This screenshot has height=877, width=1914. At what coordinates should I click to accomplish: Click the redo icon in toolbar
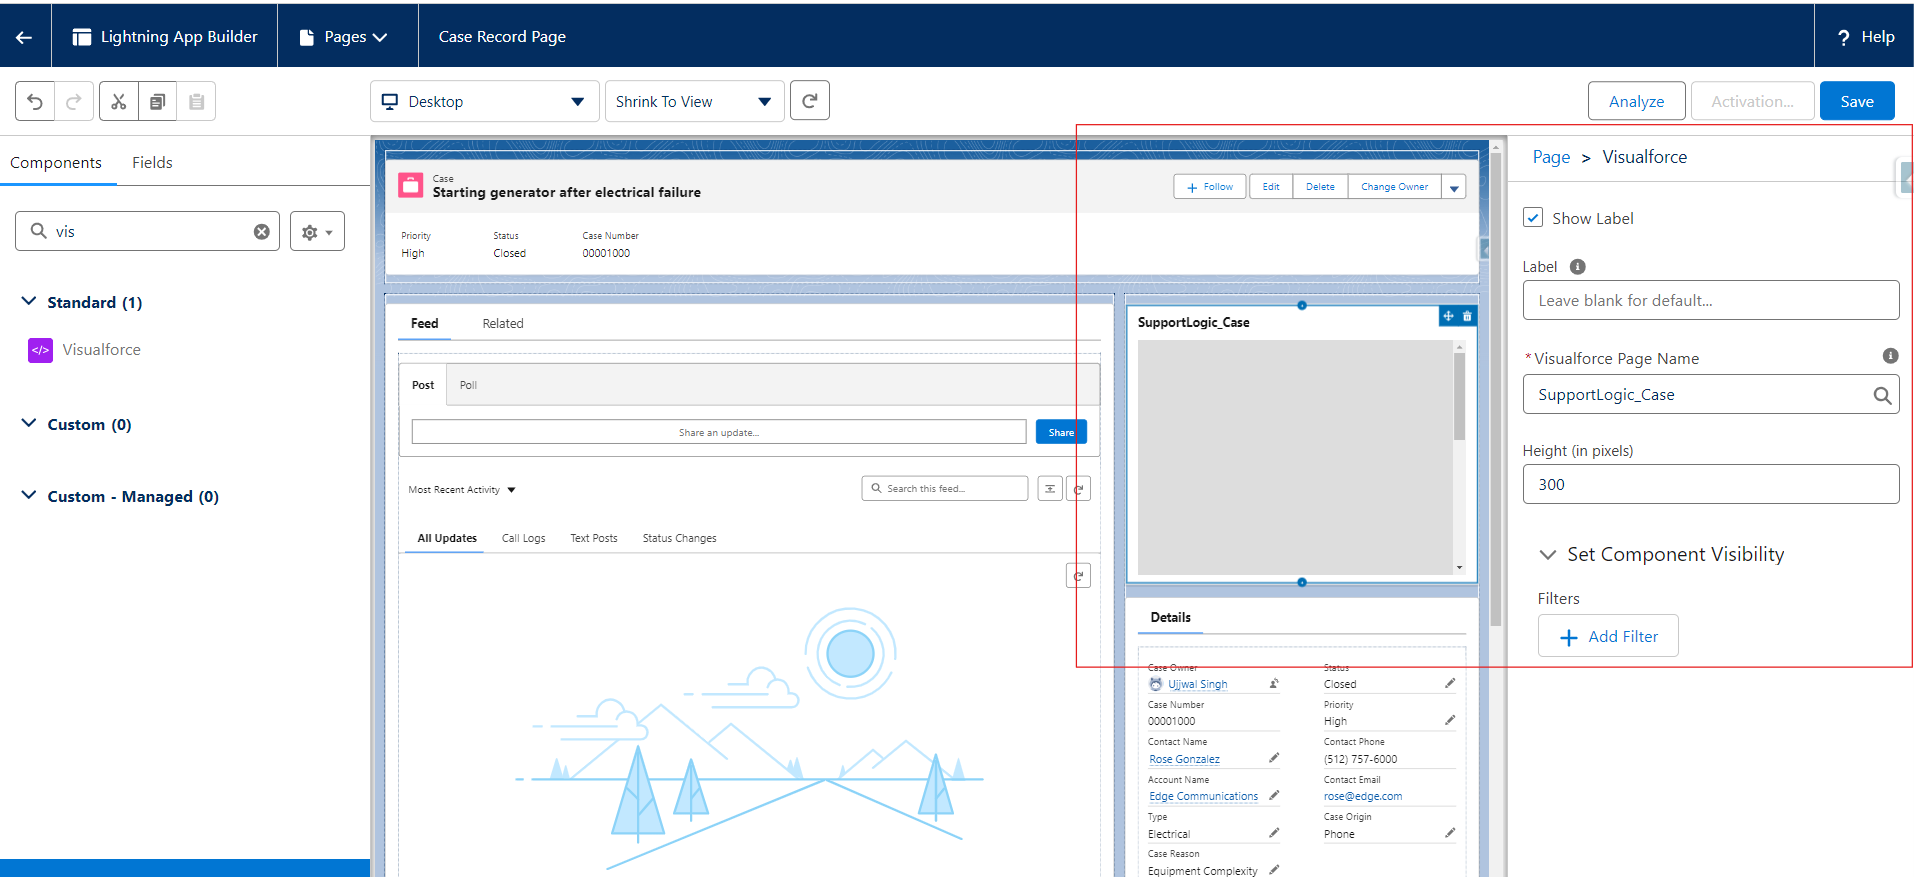(x=74, y=101)
